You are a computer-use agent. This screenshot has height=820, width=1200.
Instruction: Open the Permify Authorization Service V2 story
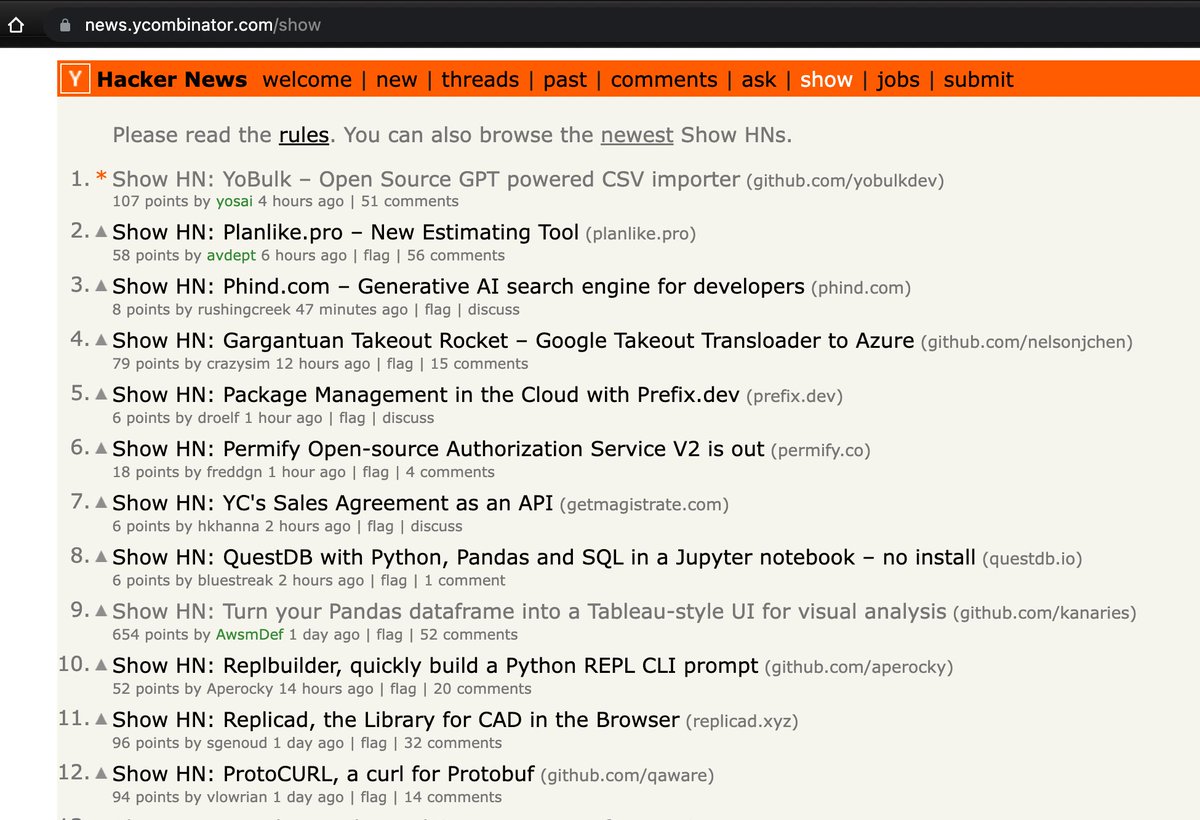438,449
